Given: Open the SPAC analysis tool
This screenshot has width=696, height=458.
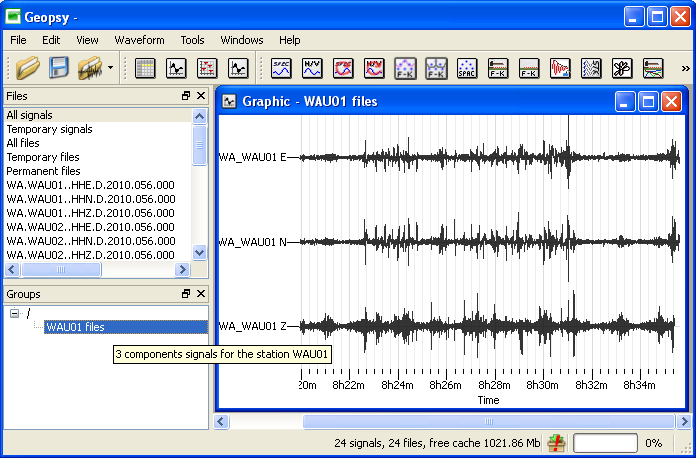Looking at the screenshot, I should click(x=467, y=68).
